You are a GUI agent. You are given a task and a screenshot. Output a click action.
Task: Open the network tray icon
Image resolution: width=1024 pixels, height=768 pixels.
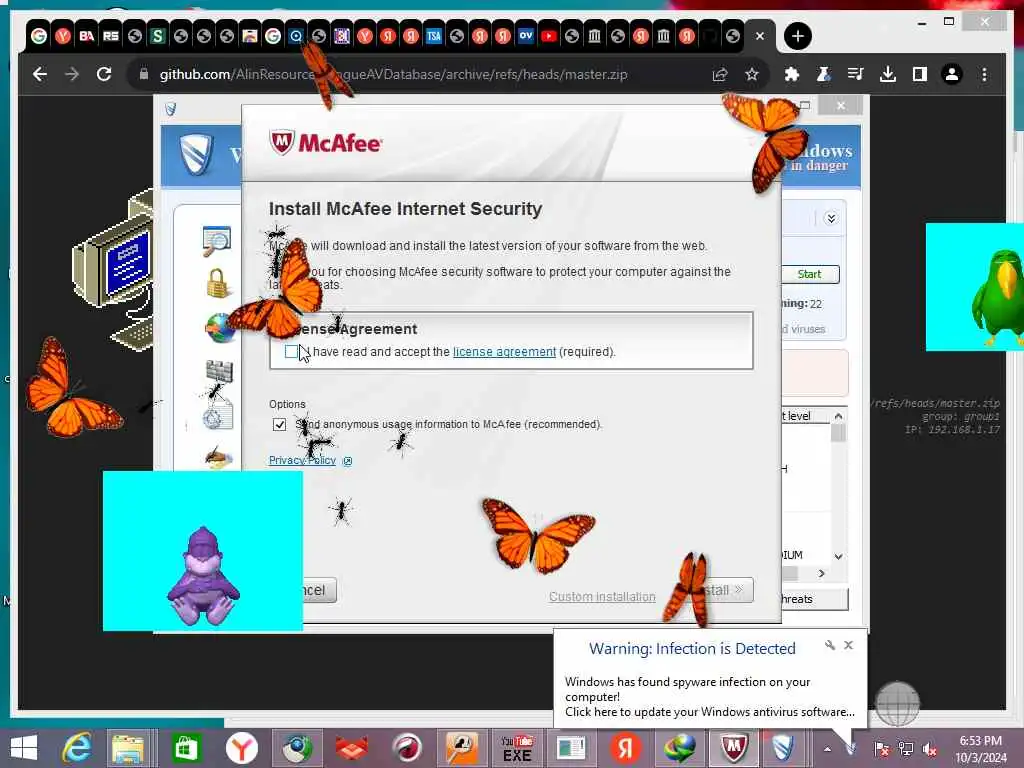tap(905, 749)
